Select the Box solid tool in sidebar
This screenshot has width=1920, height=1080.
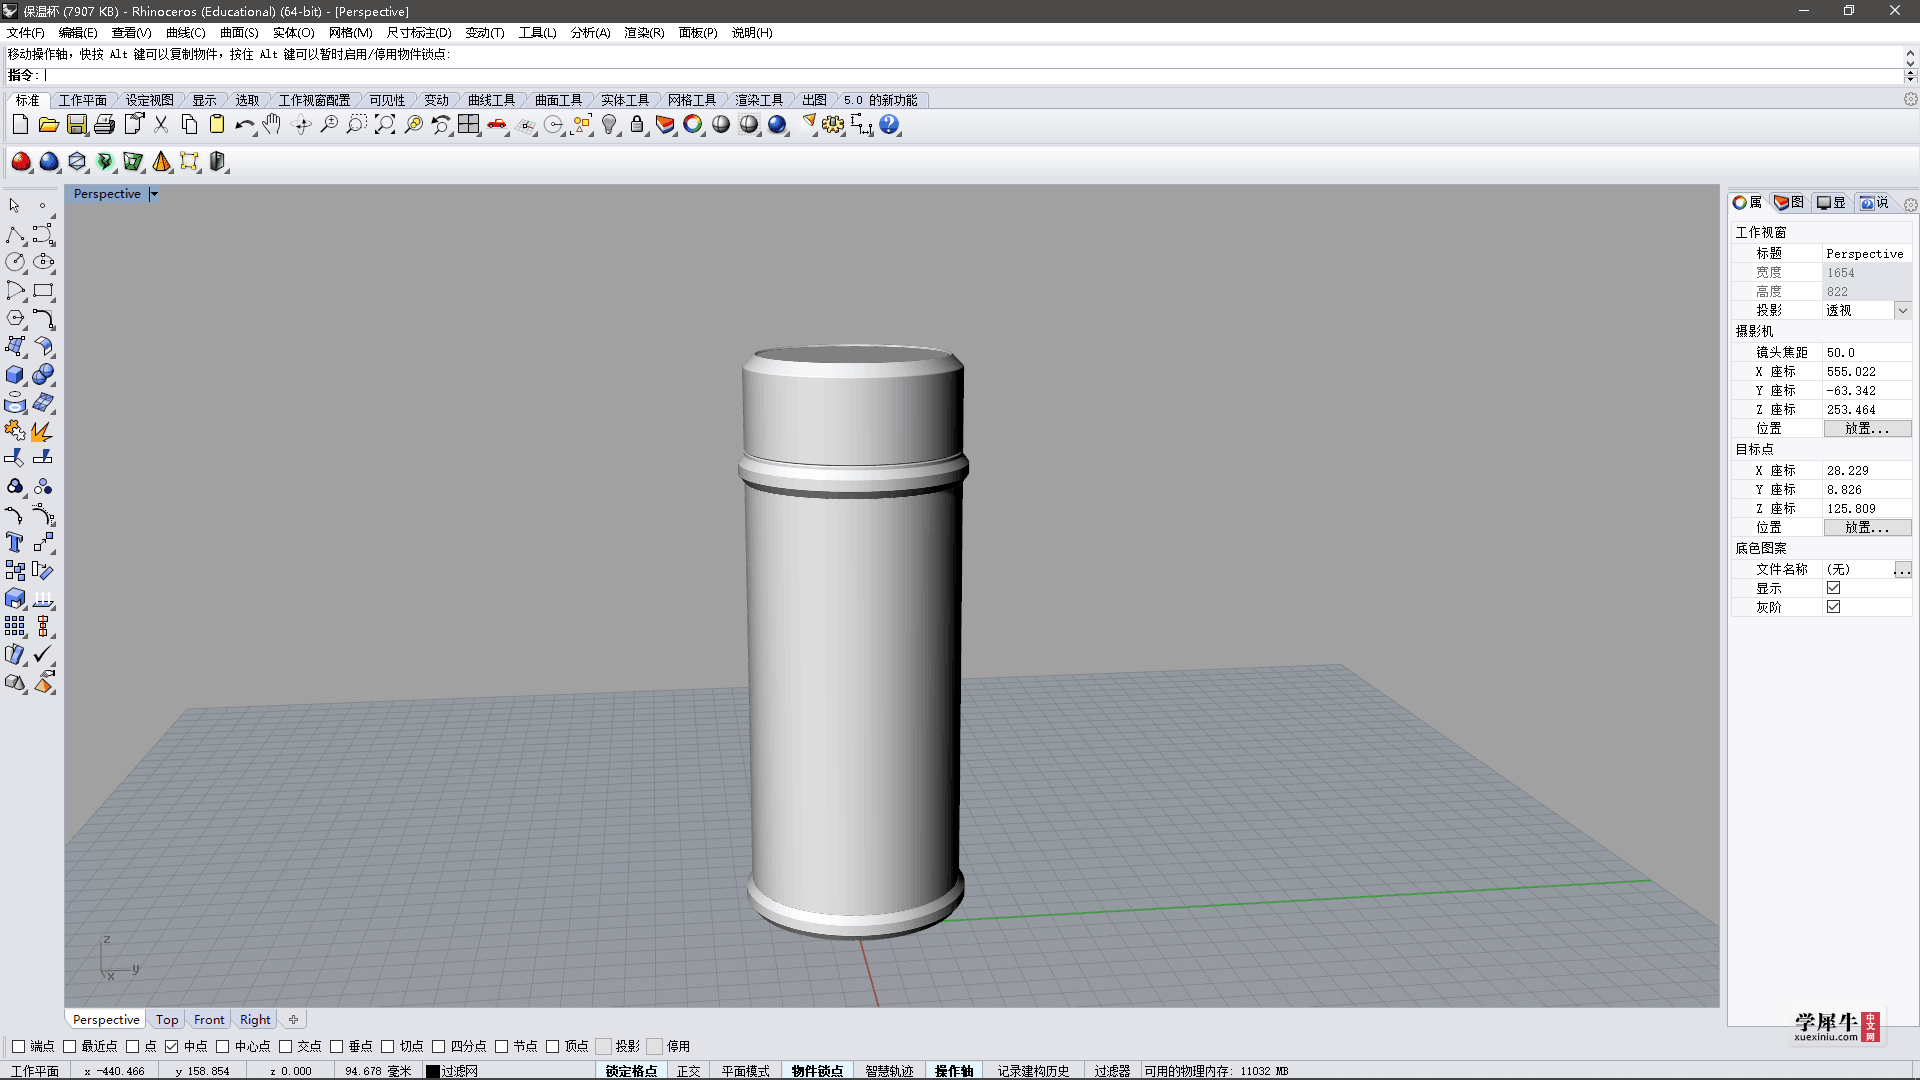click(x=15, y=375)
